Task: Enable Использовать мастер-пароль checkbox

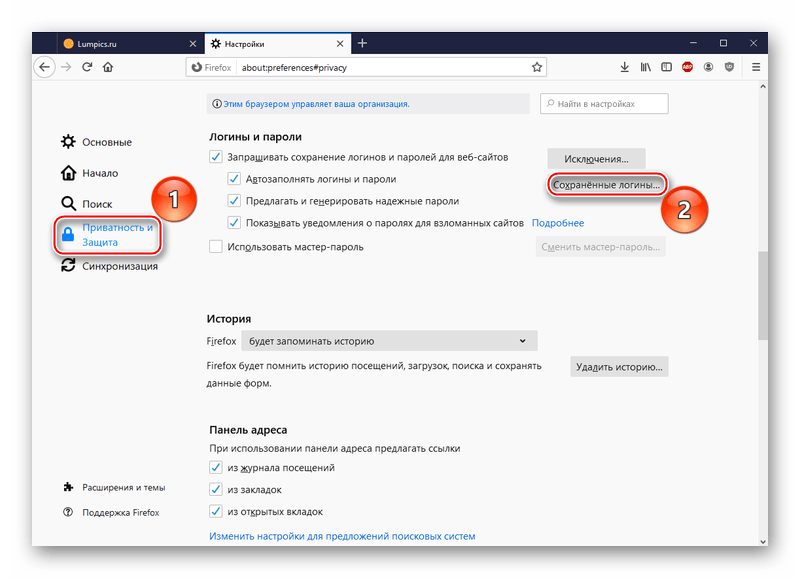Action: point(217,246)
